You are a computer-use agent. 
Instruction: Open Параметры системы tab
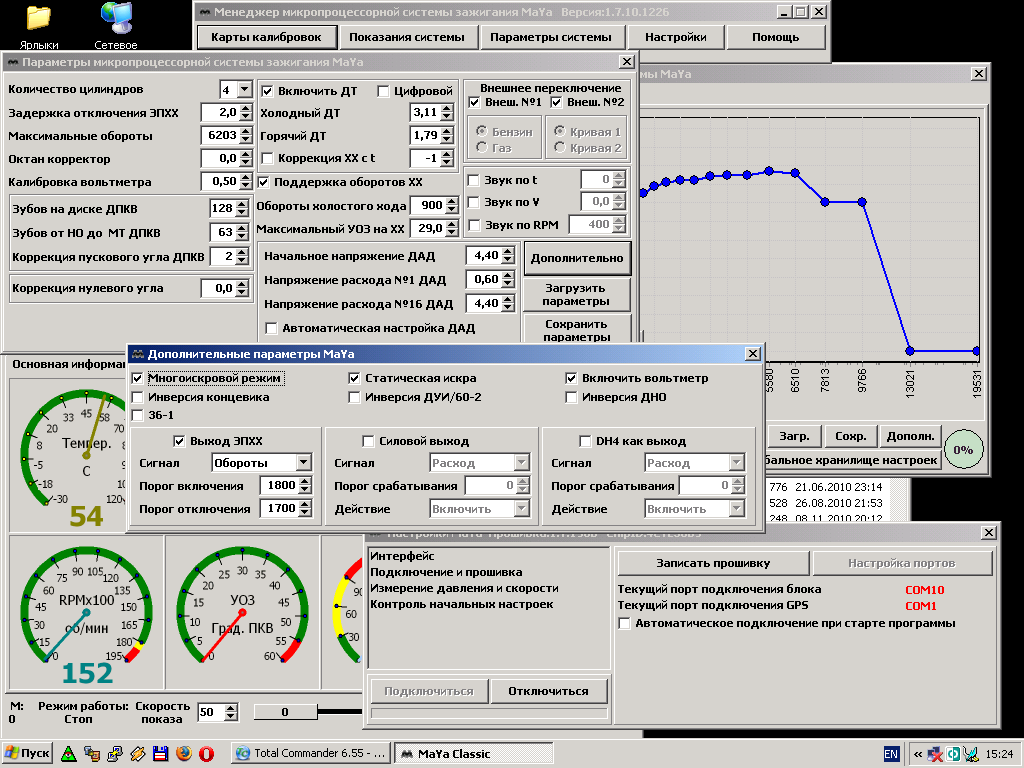coord(551,37)
